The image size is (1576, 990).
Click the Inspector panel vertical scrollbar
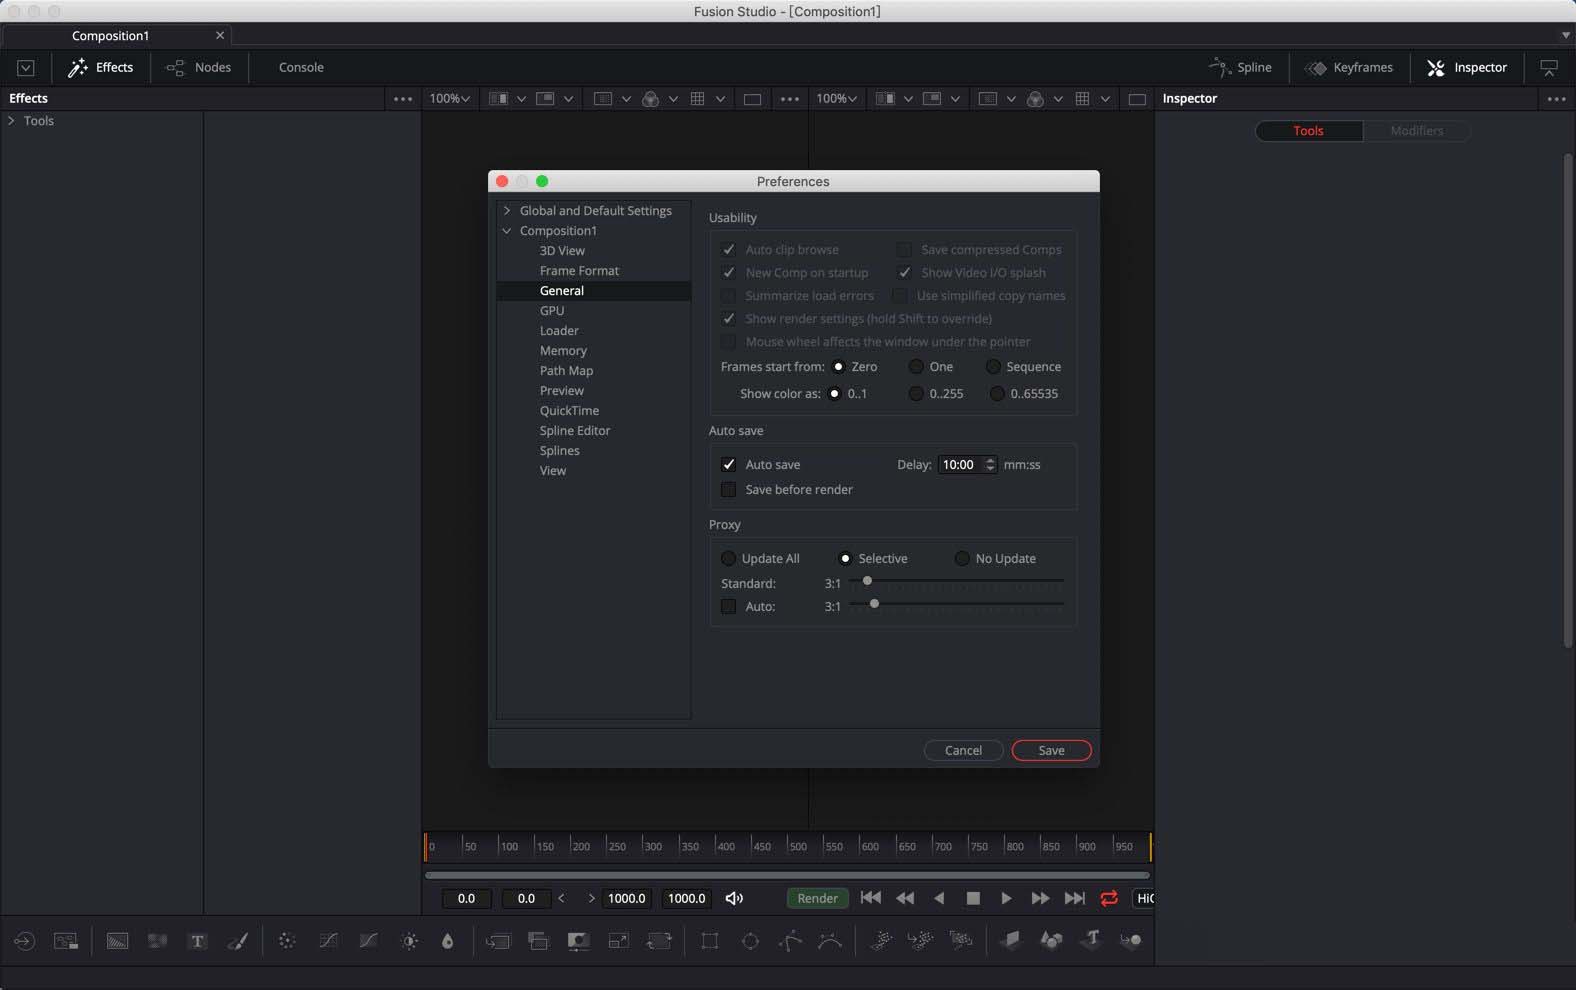tap(1569, 400)
